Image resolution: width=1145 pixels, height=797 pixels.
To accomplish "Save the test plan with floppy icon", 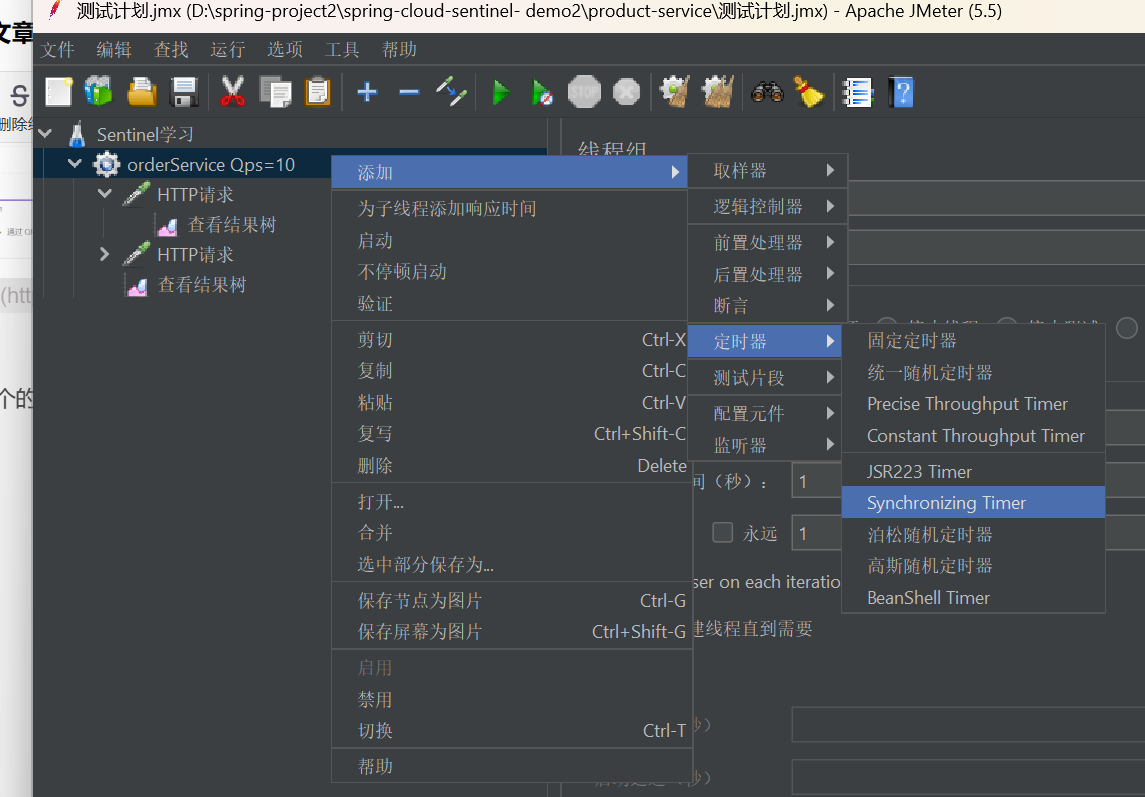I will pyautogui.click(x=184, y=93).
